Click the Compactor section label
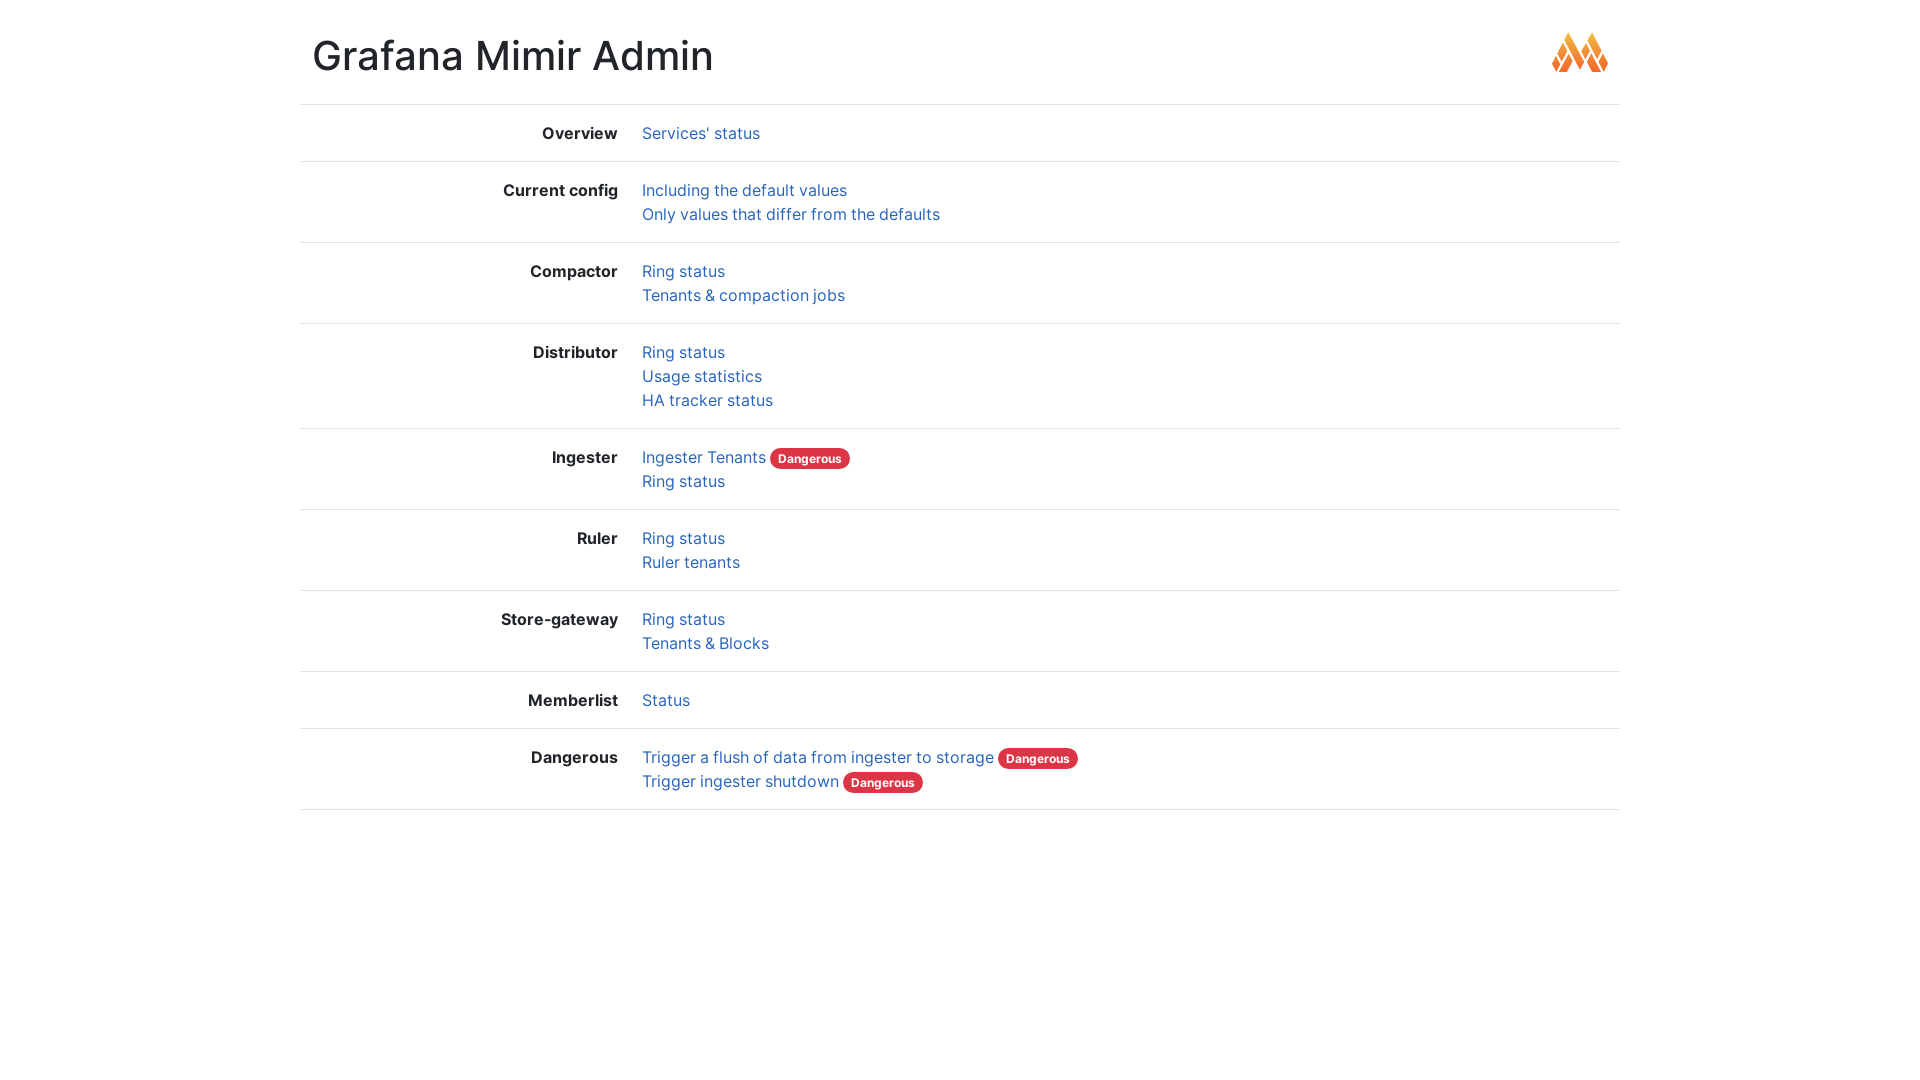Viewport: 1920px width, 1080px height. pos(574,271)
